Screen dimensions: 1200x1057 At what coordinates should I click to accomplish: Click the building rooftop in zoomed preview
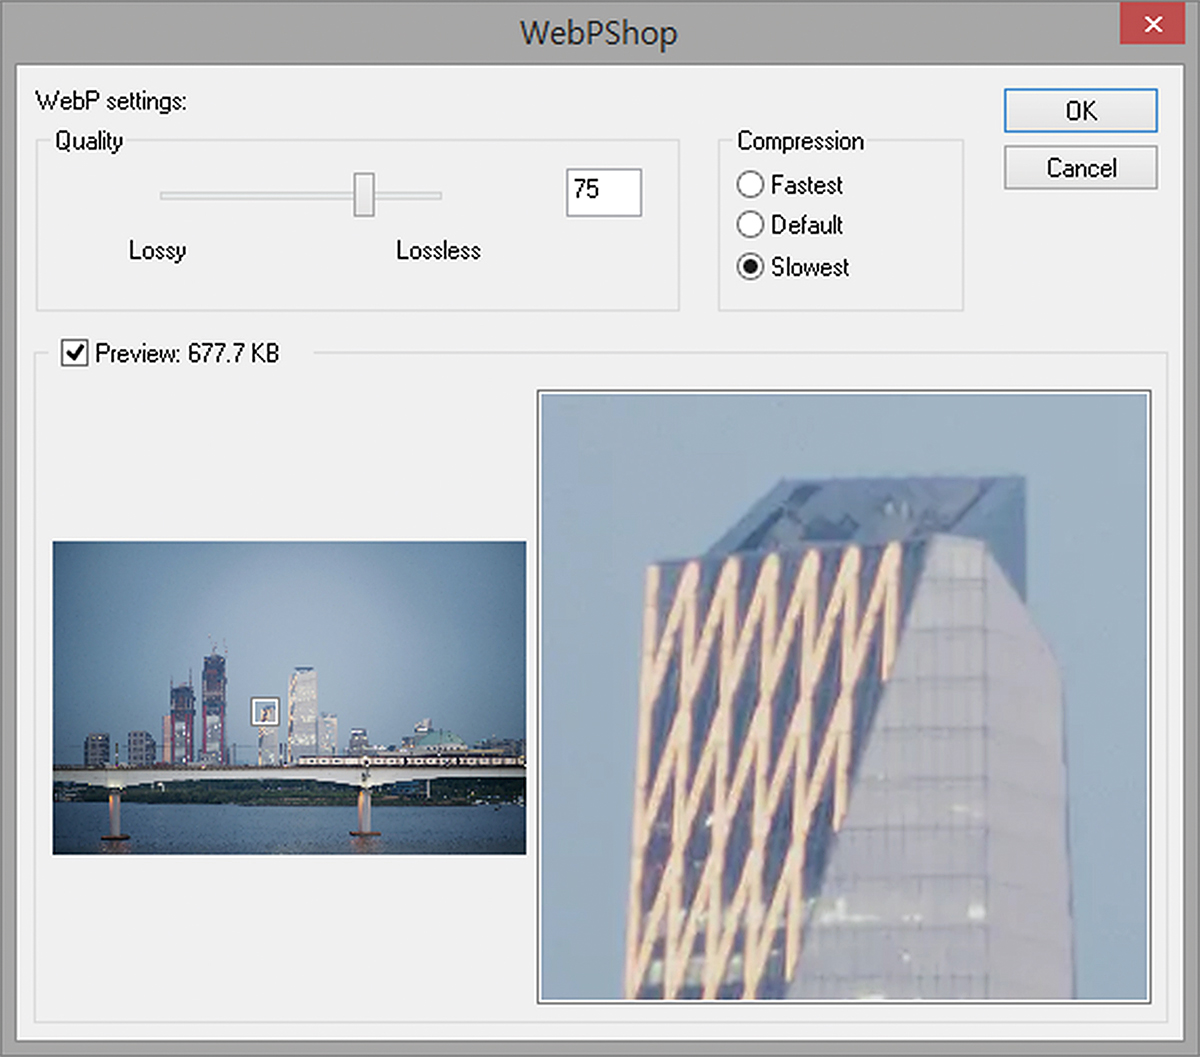860,510
